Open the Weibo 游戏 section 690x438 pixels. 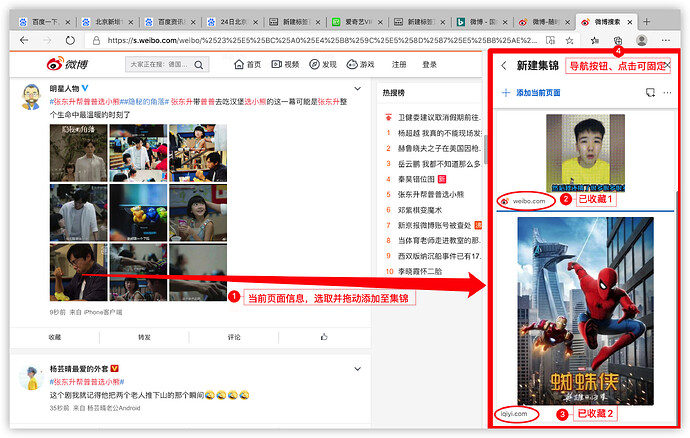(x=360, y=65)
